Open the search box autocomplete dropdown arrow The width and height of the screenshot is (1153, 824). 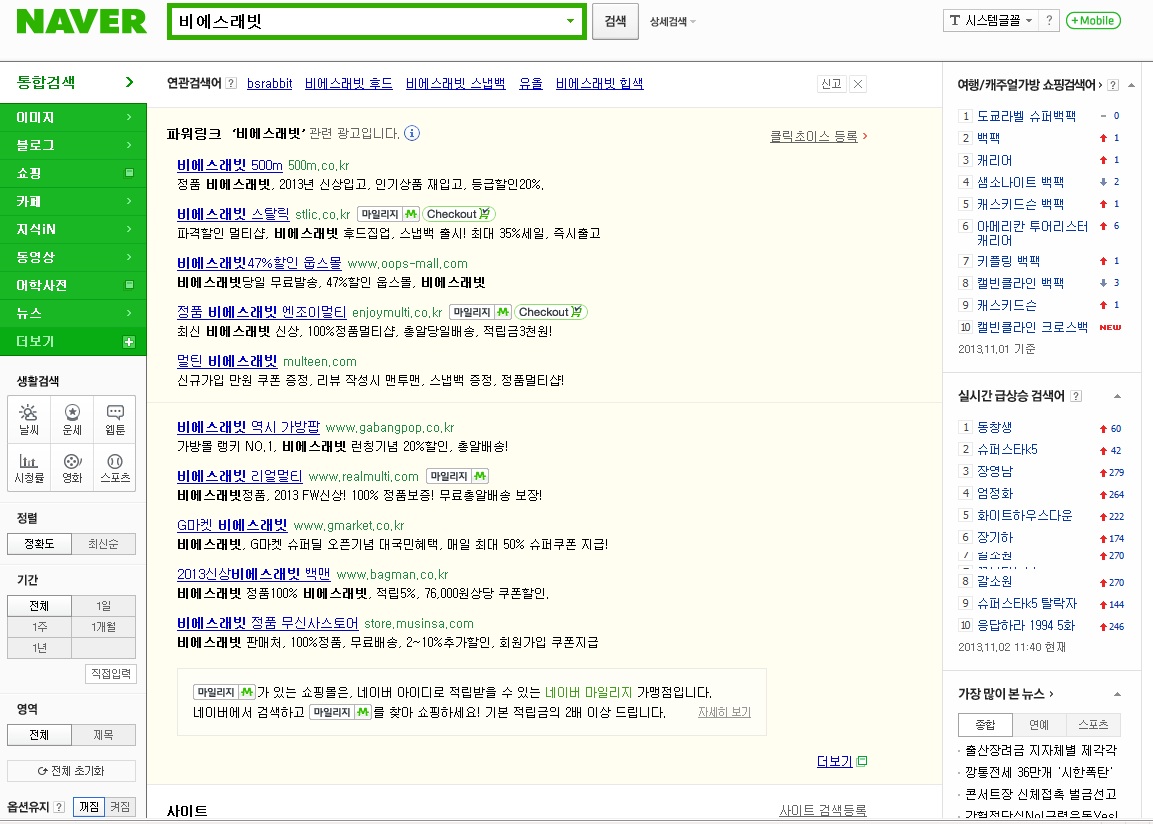tap(570, 21)
